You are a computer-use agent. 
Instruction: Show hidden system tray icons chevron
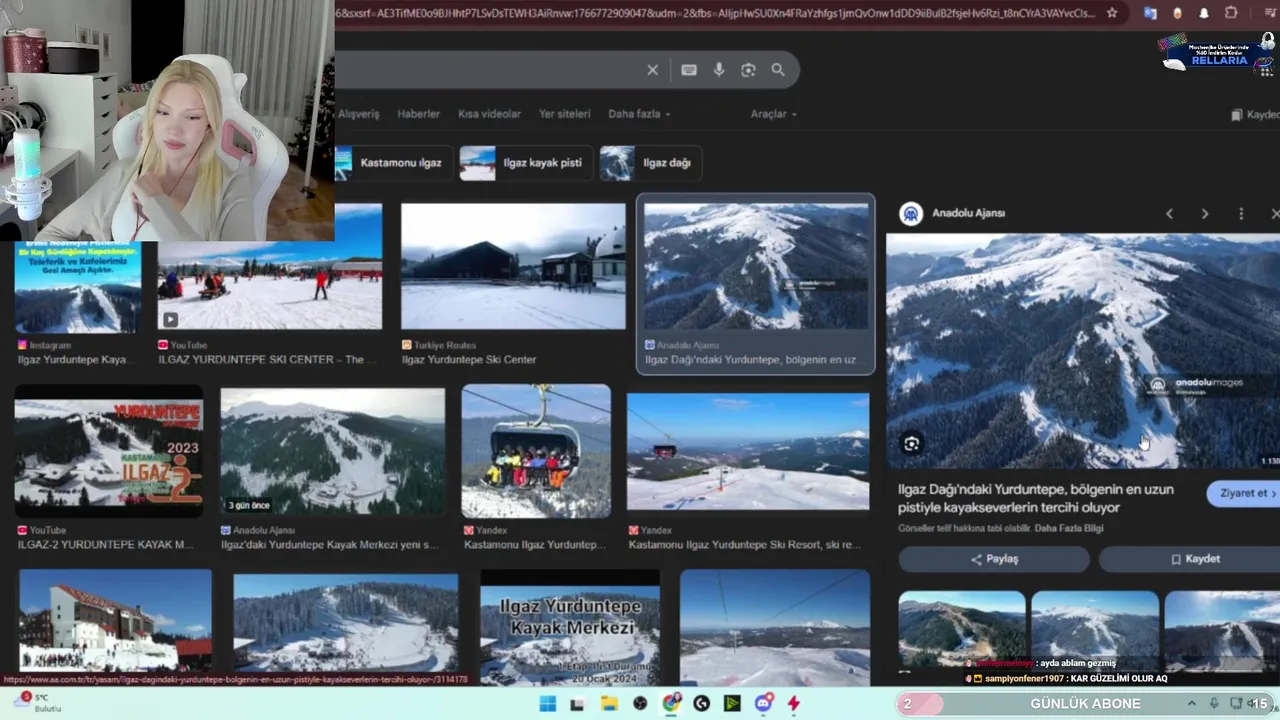coord(1191,704)
